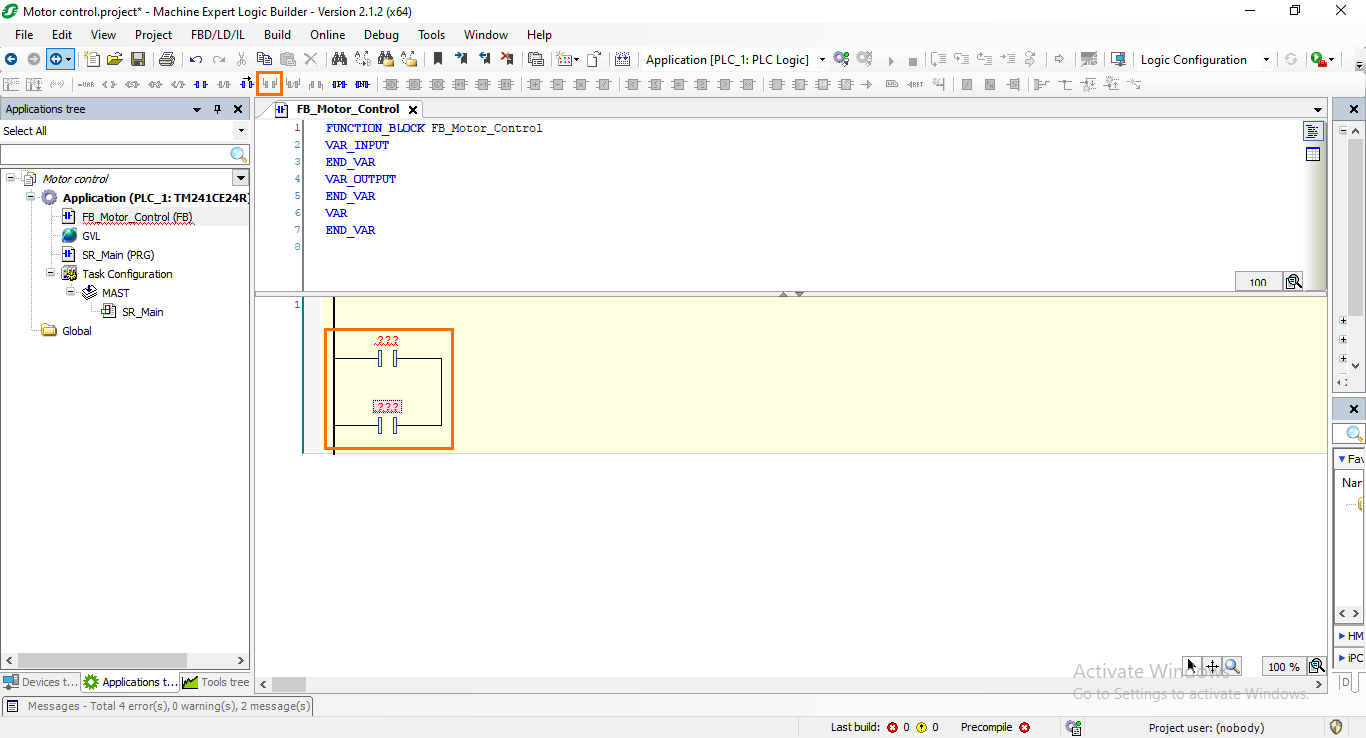Image resolution: width=1366 pixels, height=738 pixels.
Task: Select the highlighted parallel contact tool
Action: click(x=269, y=84)
